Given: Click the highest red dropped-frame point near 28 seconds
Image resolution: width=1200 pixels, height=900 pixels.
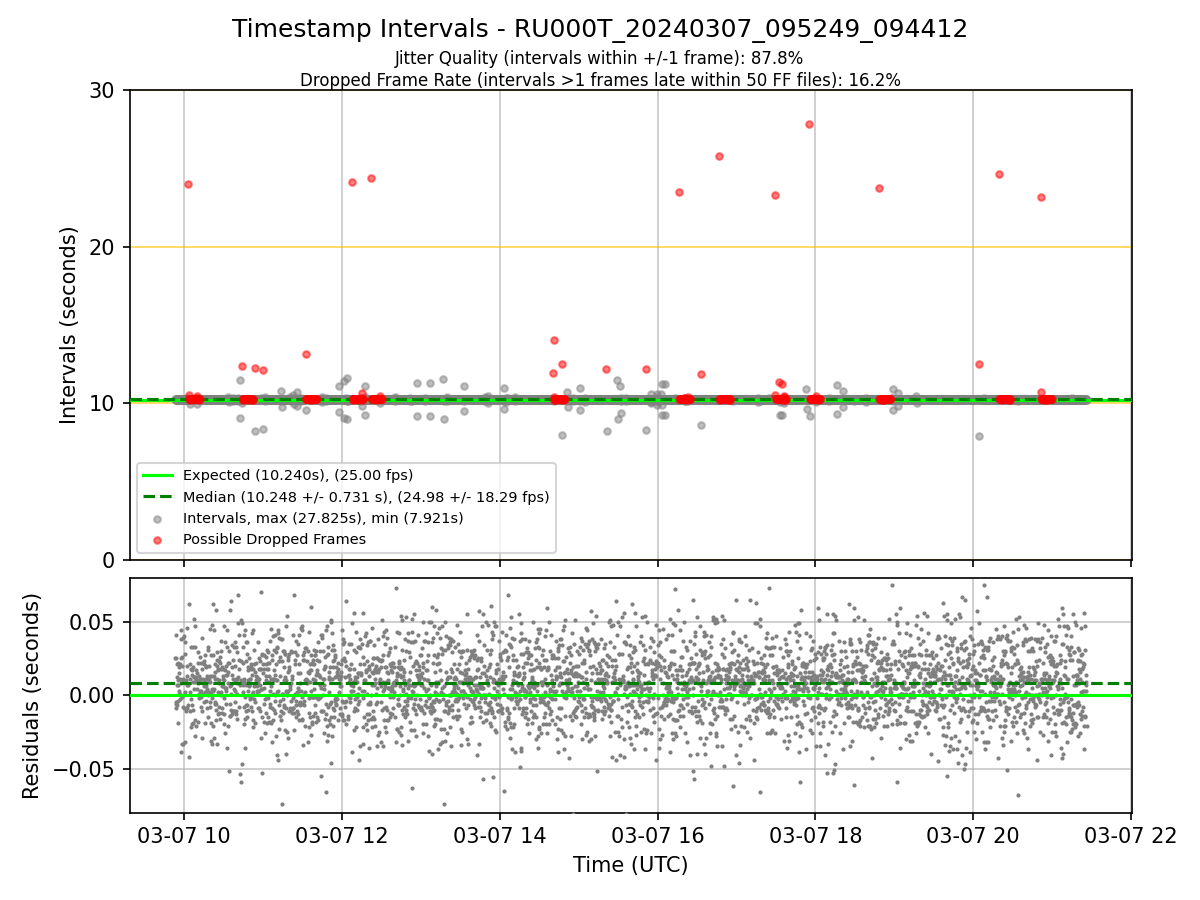Looking at the screenshot, I should 809,124.
